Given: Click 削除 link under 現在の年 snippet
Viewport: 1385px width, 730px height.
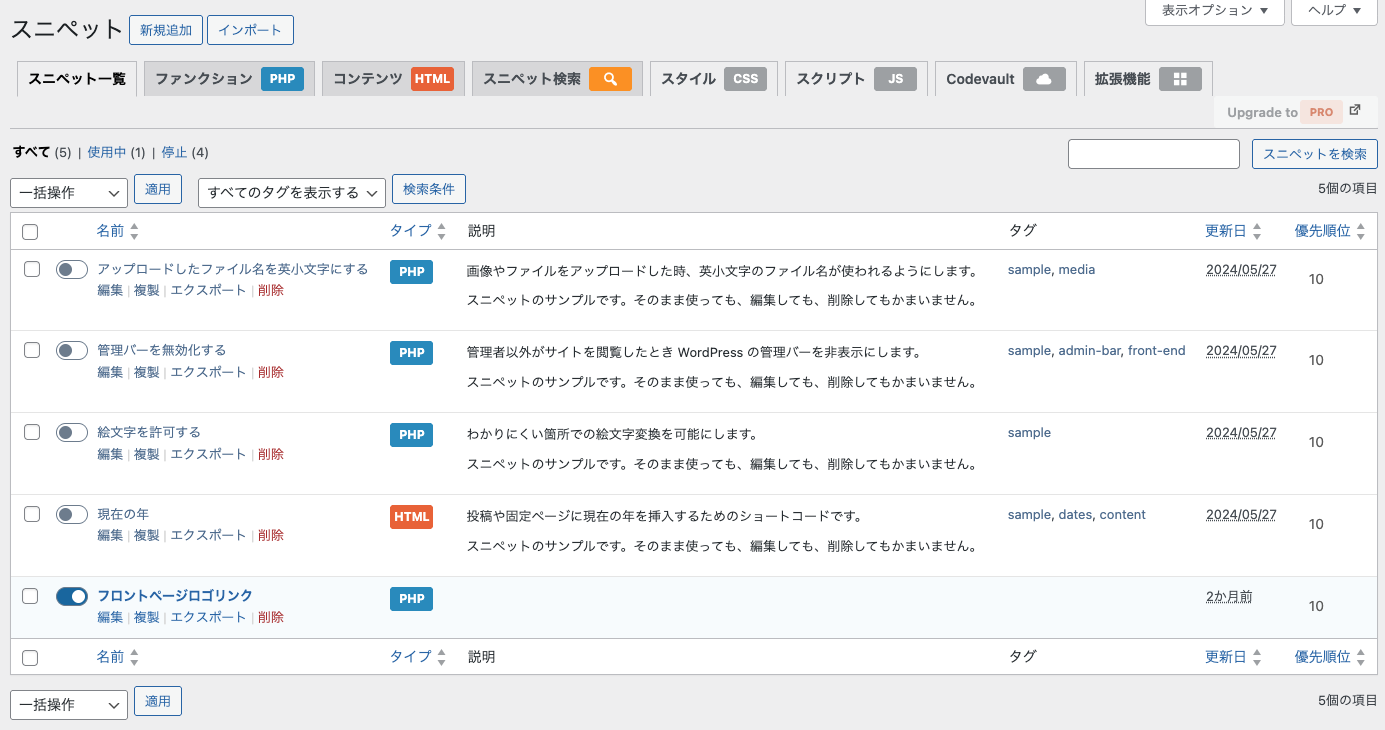Looking at the screenshot, I should 271,536.
